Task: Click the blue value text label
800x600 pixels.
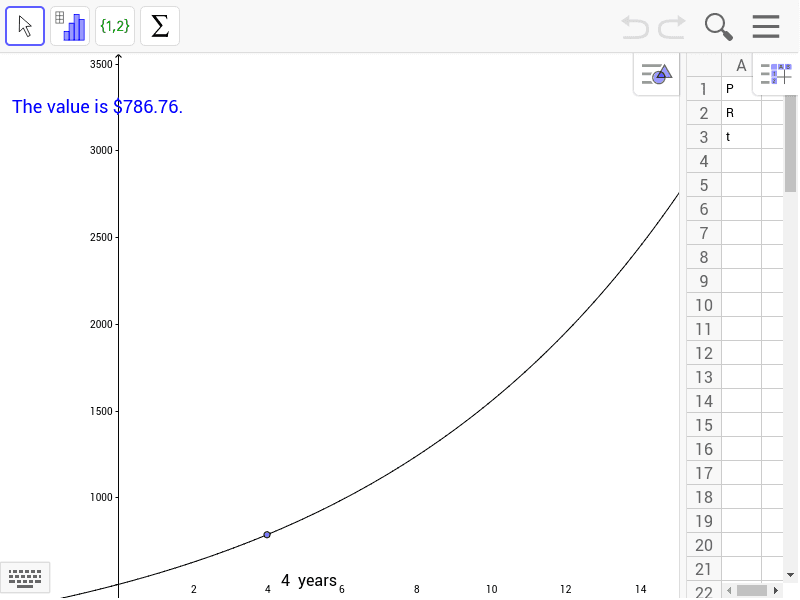Action: [97, 107]
